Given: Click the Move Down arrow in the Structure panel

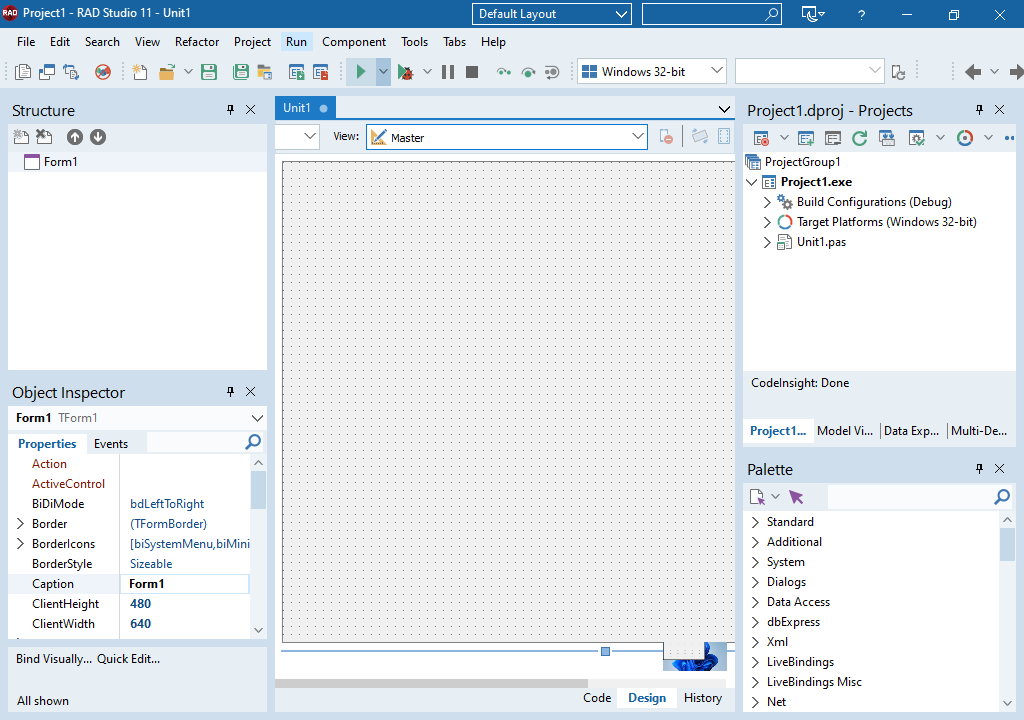Looking at the screenshot, I should 98,137.
